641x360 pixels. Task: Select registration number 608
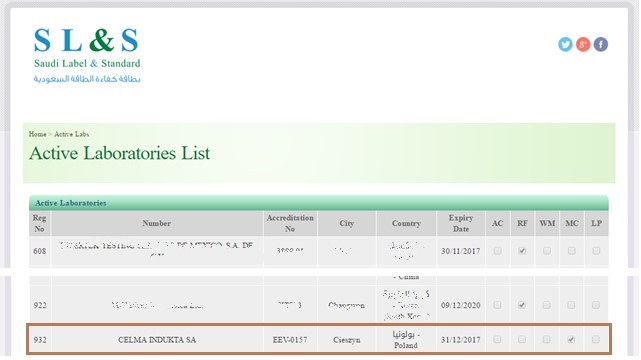(x=40, y=251)
